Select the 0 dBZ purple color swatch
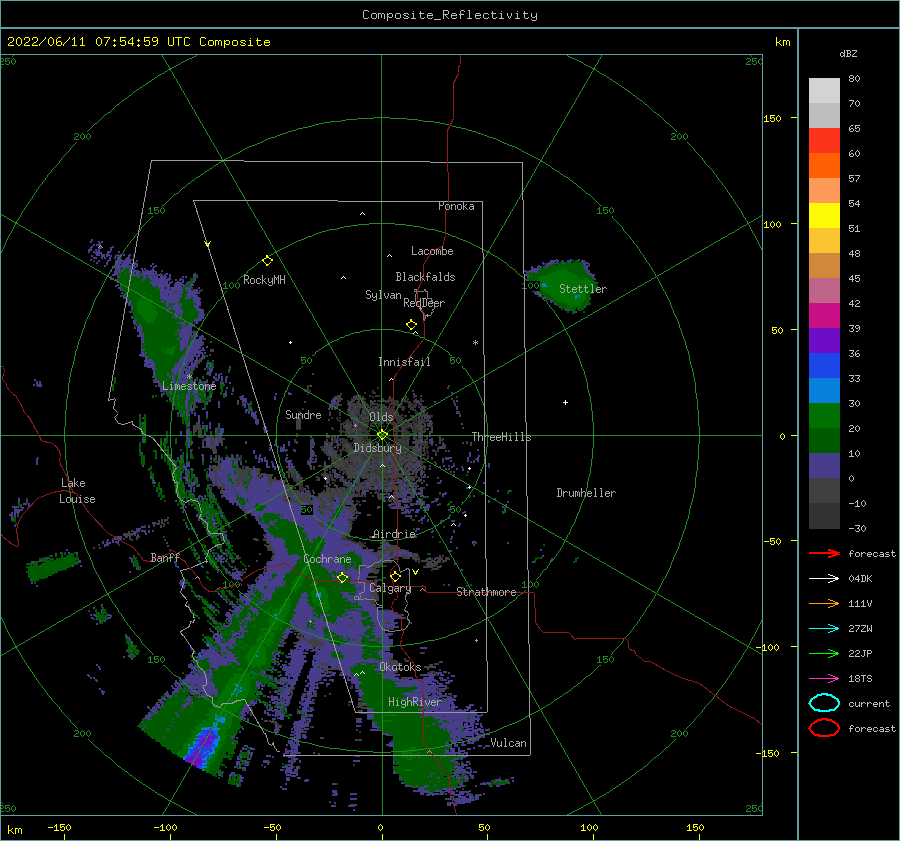 (824, 465)
